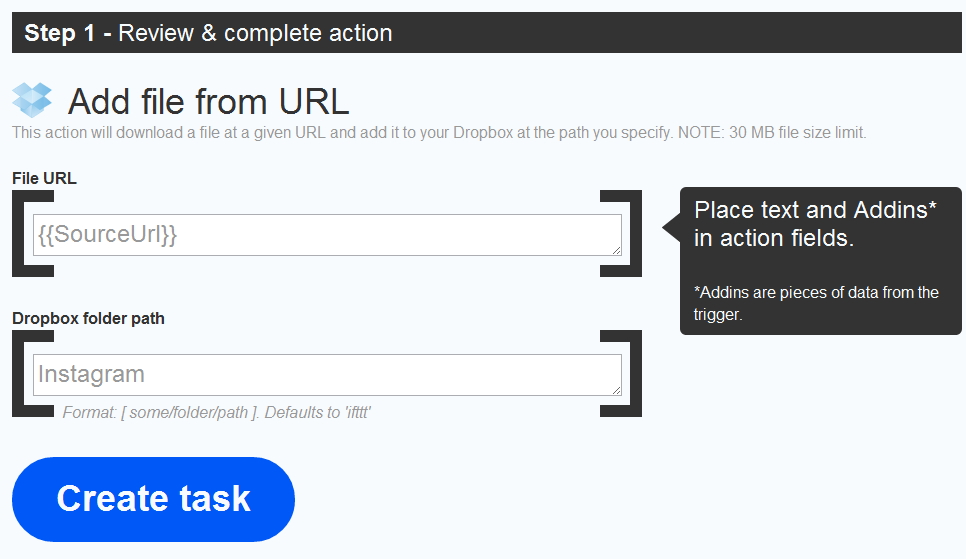Click the left bracket of File URL field
The width and height of the screenshot is (966, 559).
tap(19, 233)
